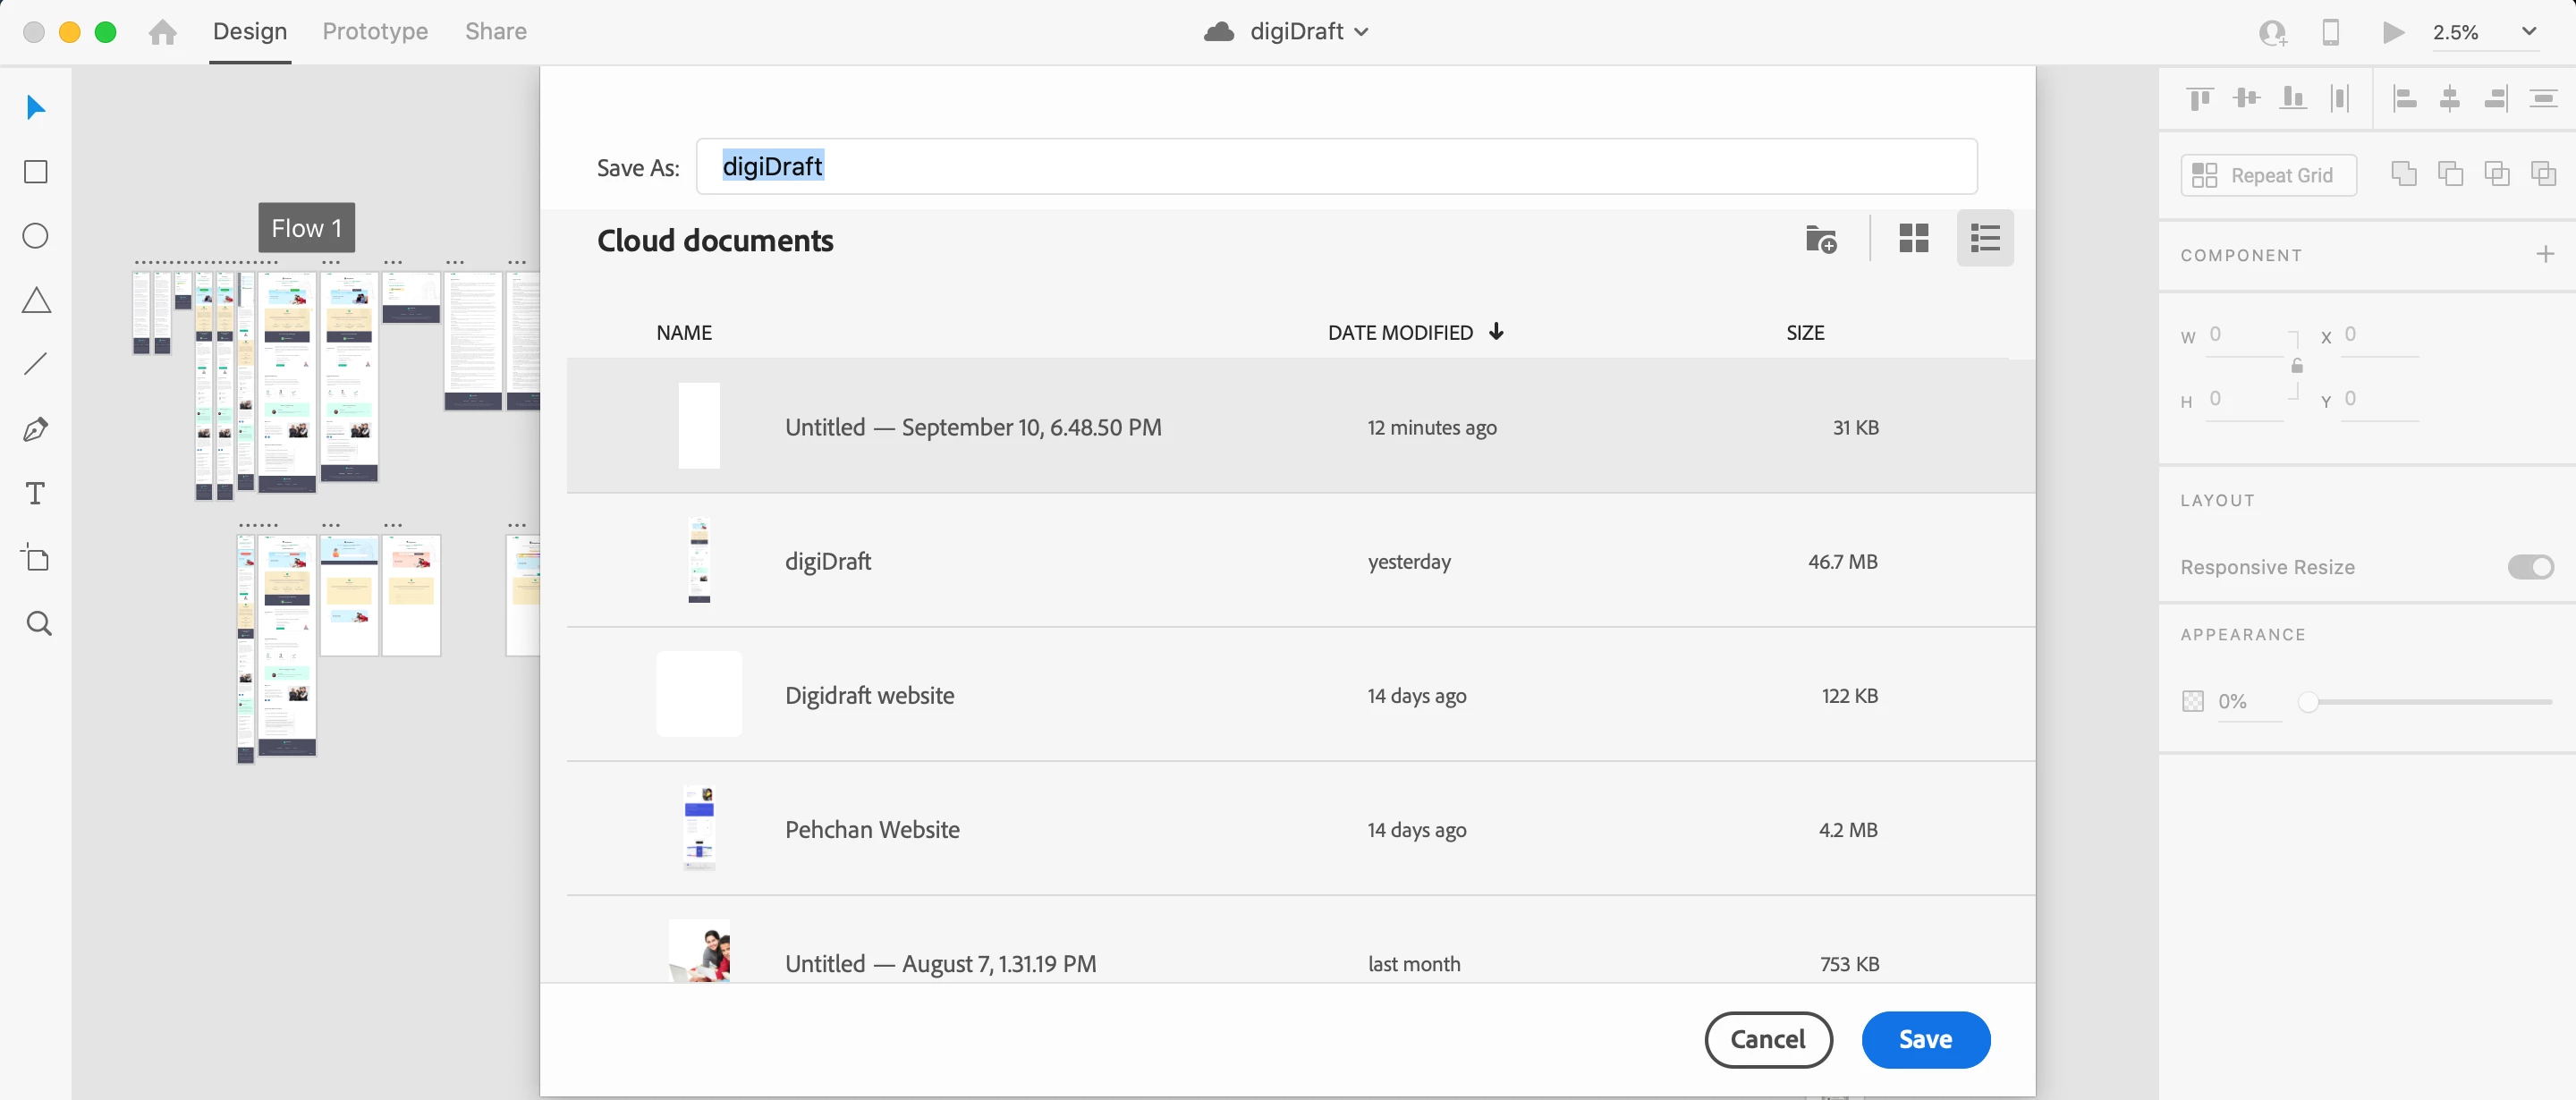Switch to list view of documents
This screenshot has width=2576, height=1100.
(x=1984, y=238)
